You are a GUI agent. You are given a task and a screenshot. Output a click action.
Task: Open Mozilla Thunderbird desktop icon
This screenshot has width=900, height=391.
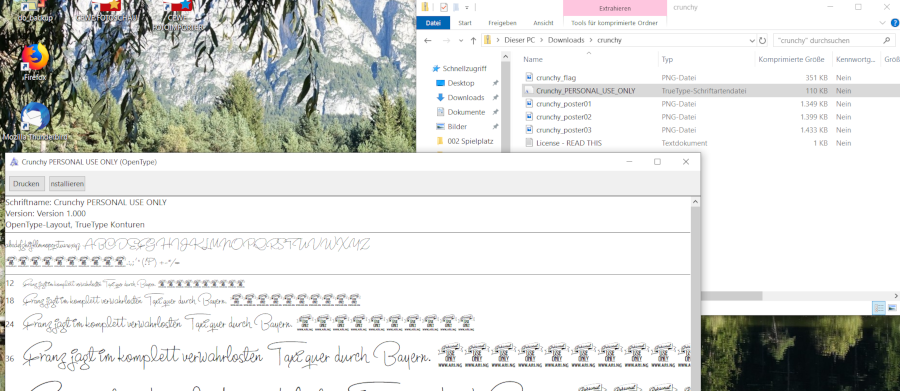[34, 122]
